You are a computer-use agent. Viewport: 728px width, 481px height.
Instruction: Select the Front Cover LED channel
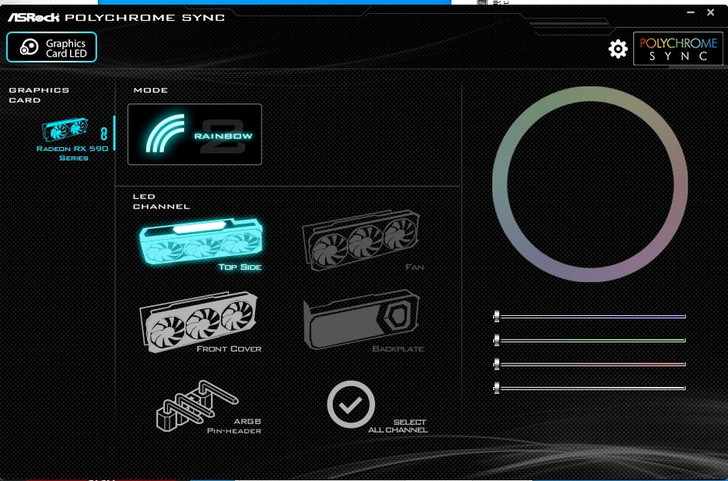tap(201, 323)
